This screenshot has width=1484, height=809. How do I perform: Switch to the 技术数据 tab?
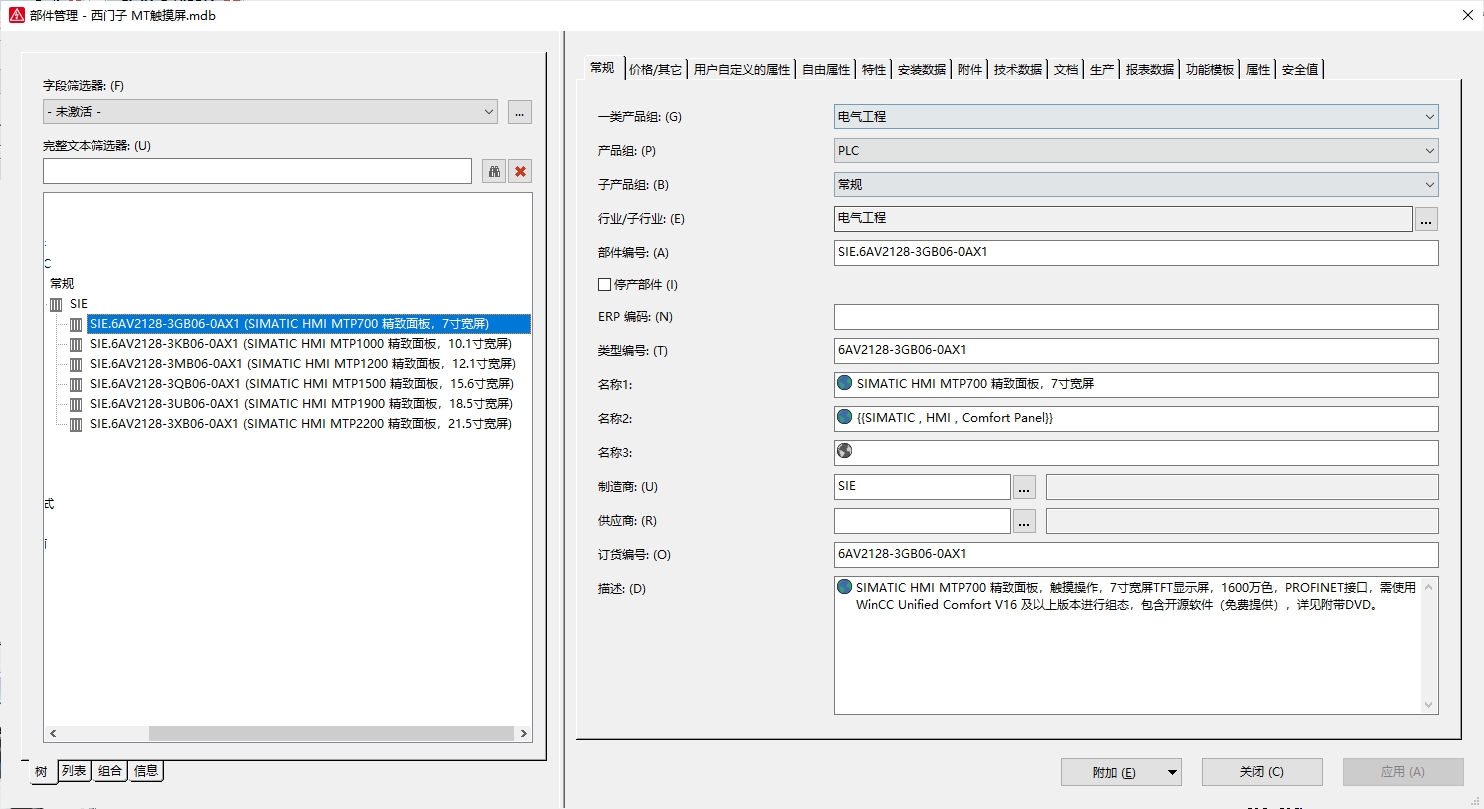click(1017, 70)
